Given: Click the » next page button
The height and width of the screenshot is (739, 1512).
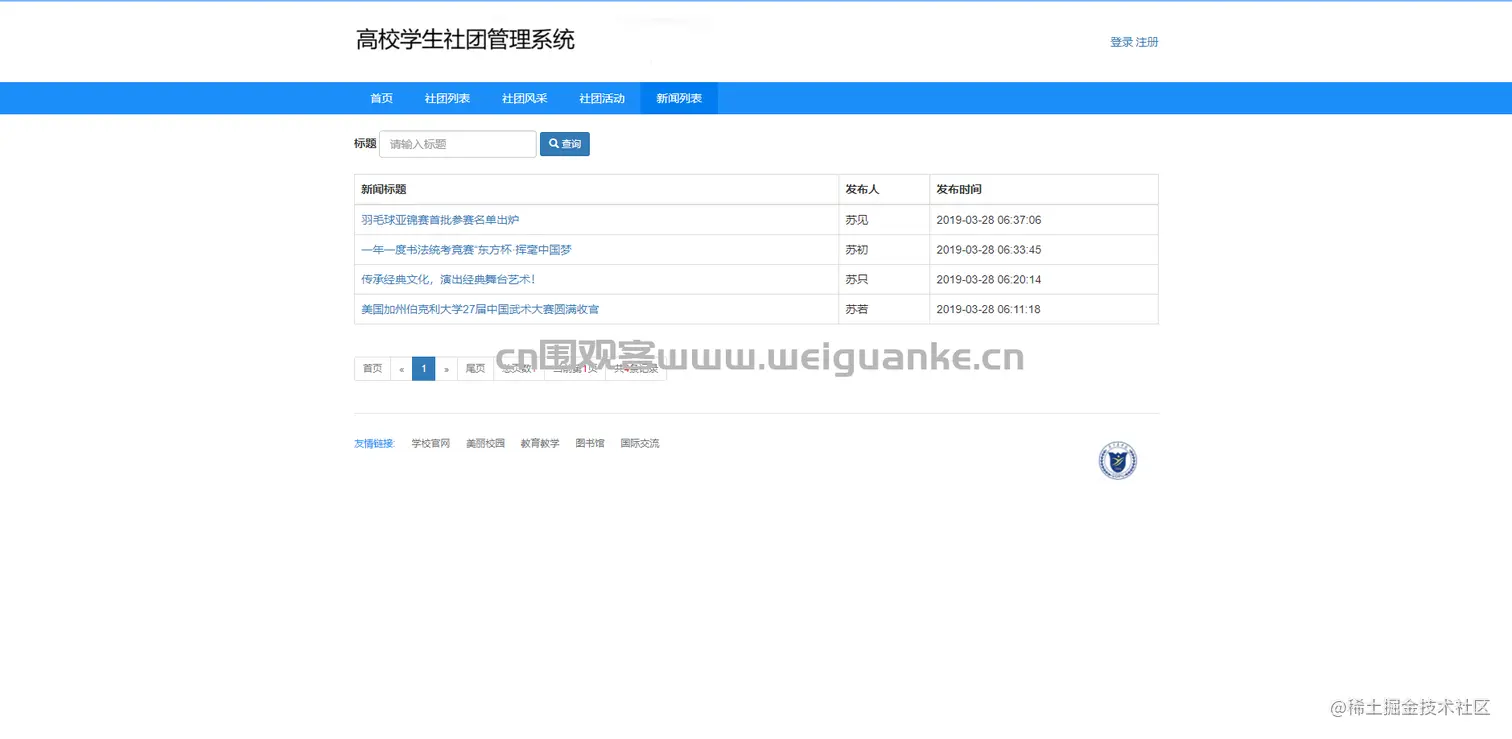Looking at the screenshot, I should coord(446,369).
